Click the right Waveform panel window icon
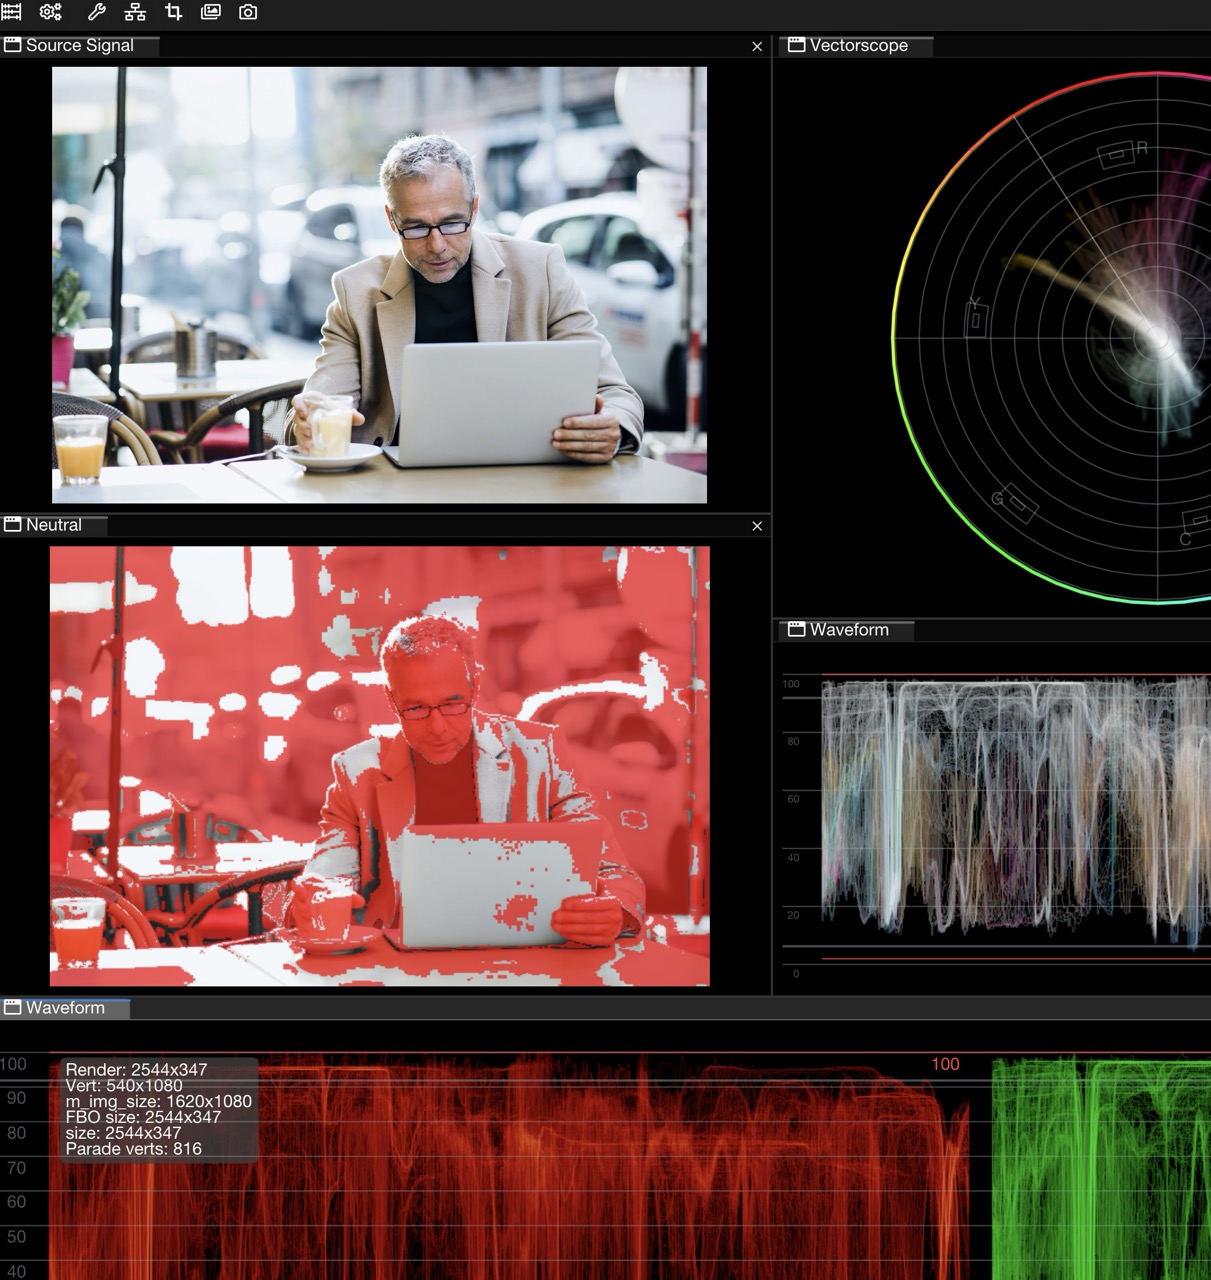1211x1280 pixels. [x=797, y=630]
